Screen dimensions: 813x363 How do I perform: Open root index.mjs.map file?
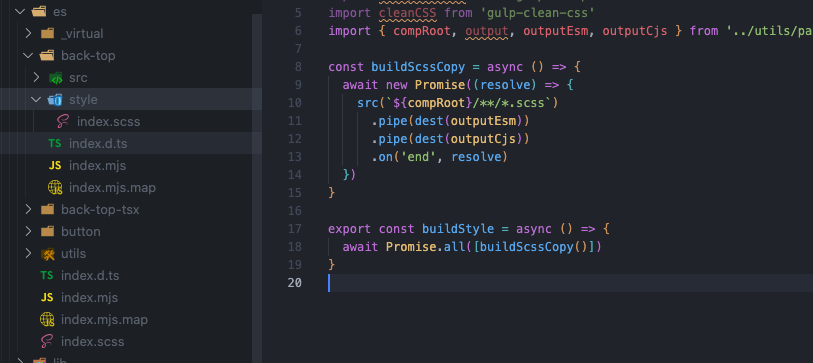[104, 320]
